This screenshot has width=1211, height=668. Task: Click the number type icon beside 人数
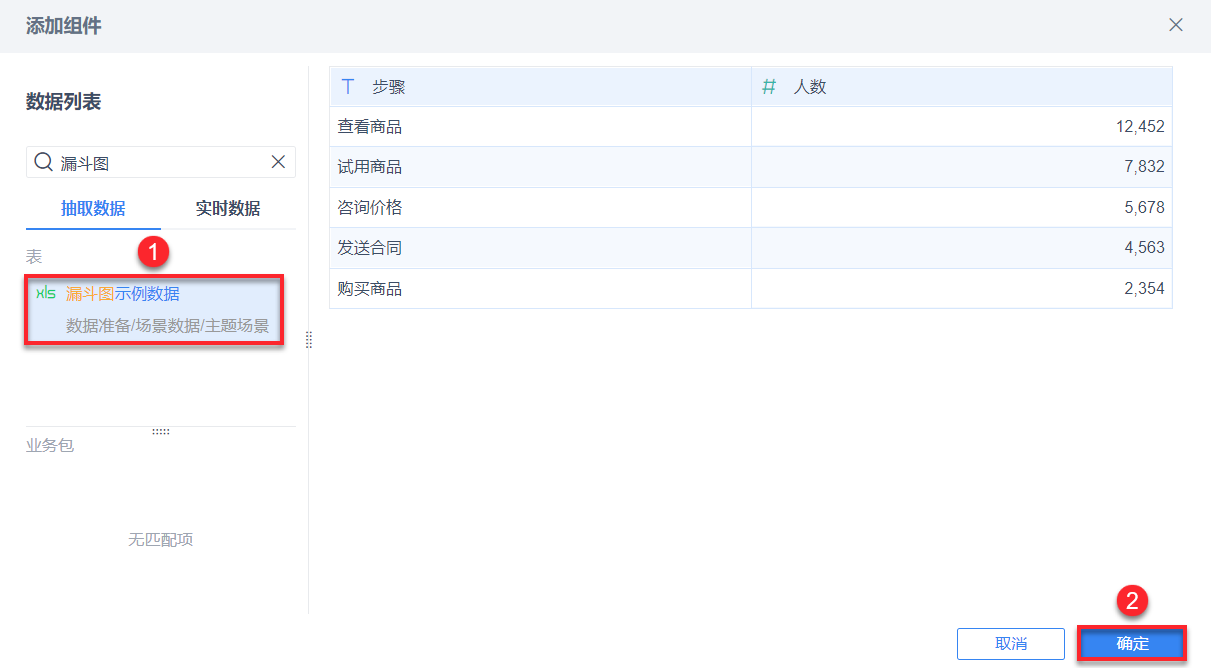pos(769,87)
